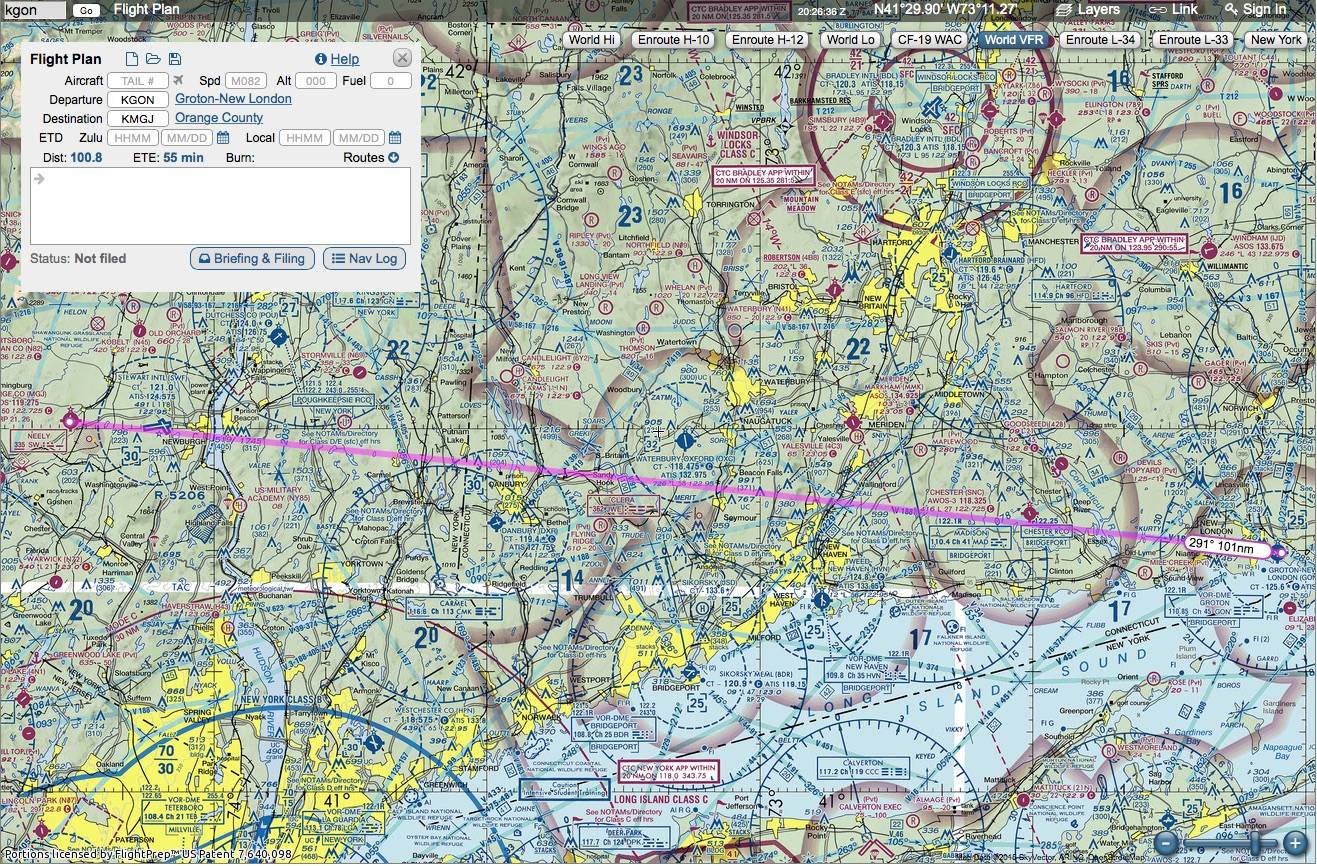1317x866 pixels.
Task: Switch to the Enroute L-33 chart
Action: (1193, 40)
